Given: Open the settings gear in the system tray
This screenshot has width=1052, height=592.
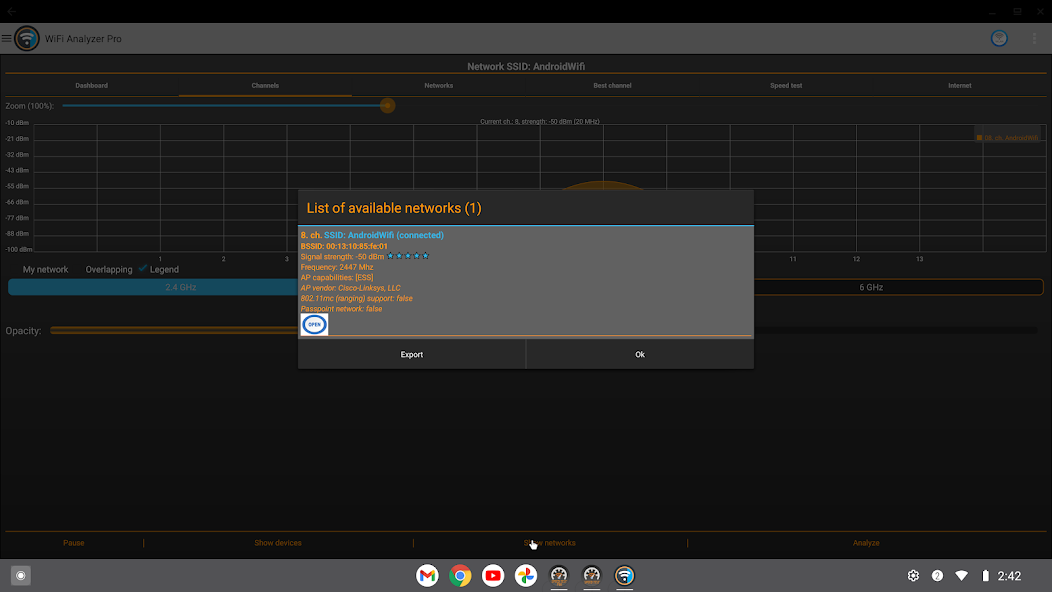Looking at the screenshot, I should [913, 576].
